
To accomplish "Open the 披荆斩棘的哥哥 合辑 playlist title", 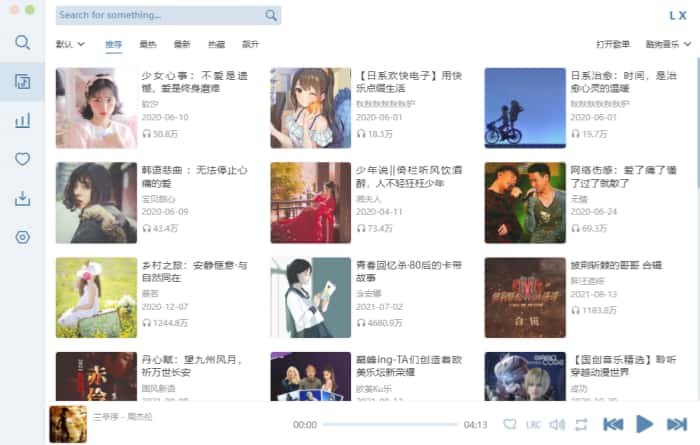I will click(x=616, y=265).
